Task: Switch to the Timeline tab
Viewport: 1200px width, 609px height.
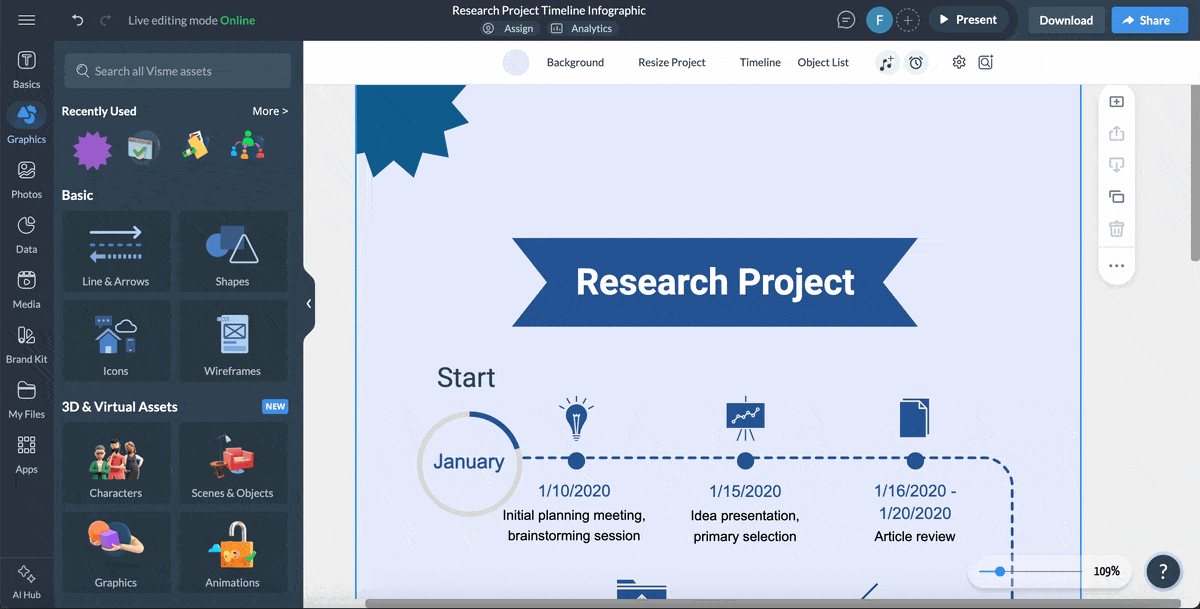Action: point(760,62)
